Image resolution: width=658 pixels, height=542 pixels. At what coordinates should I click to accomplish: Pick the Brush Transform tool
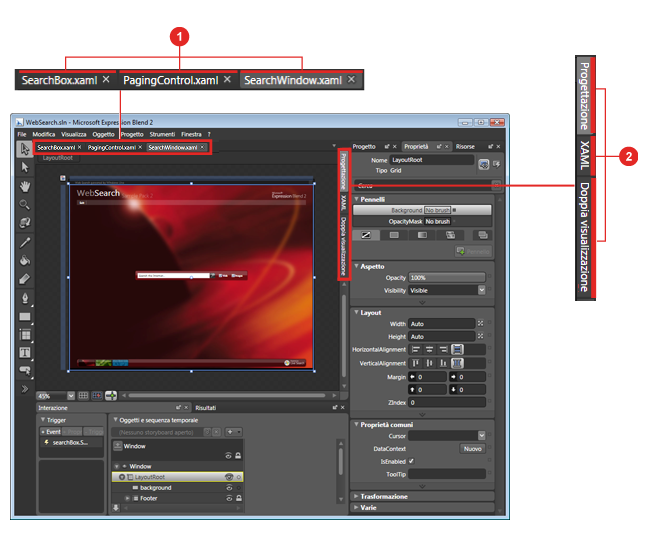[x=25, y=279]
